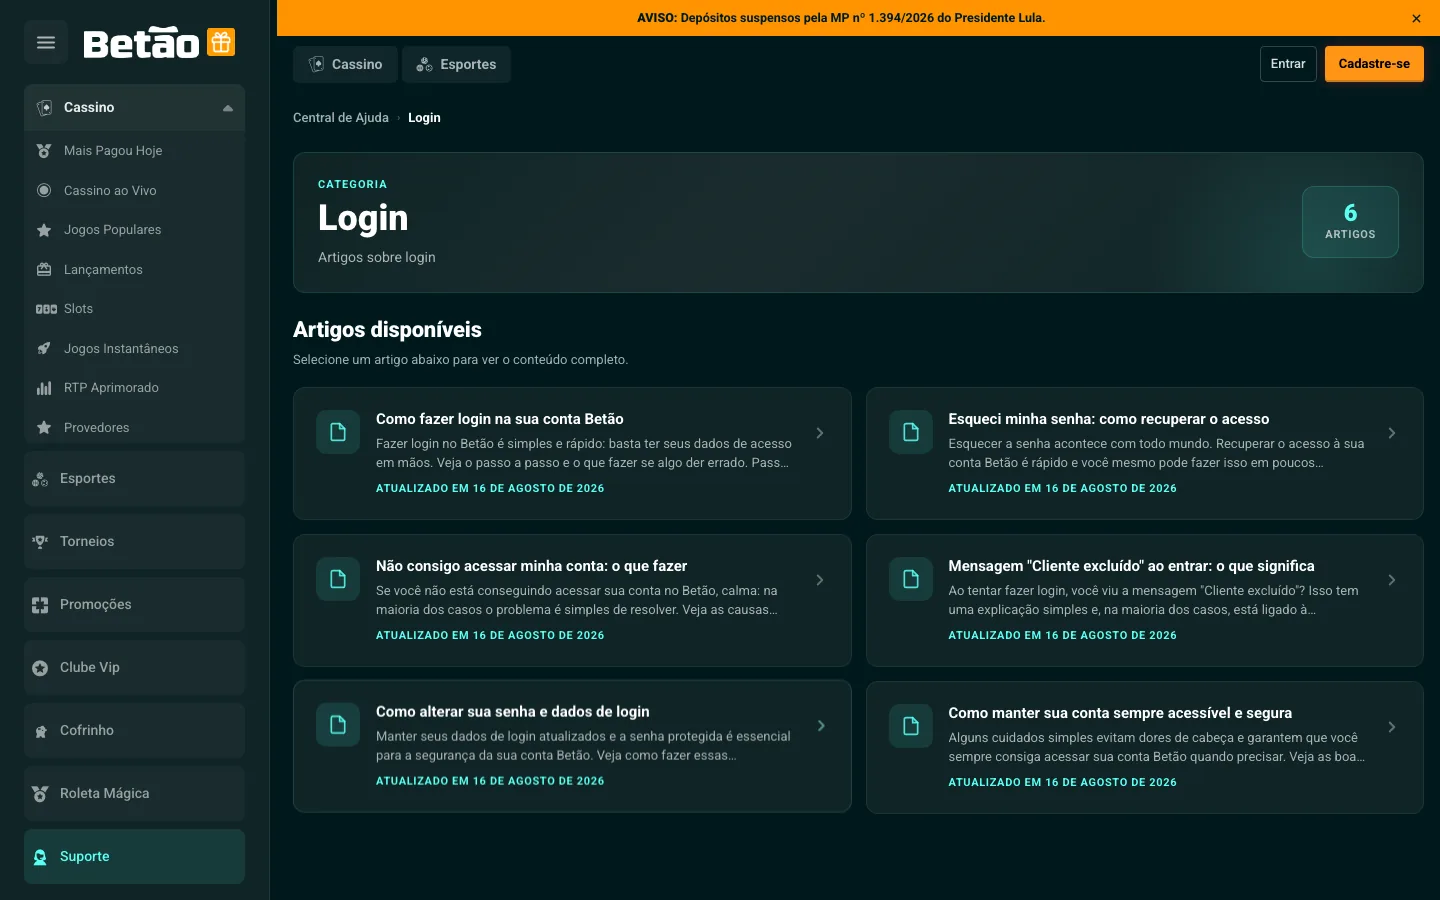Screen dimensions: 1440x900
Task: Click the rocket icon beside Jogos Instantâneos
Action: point(44,348)
